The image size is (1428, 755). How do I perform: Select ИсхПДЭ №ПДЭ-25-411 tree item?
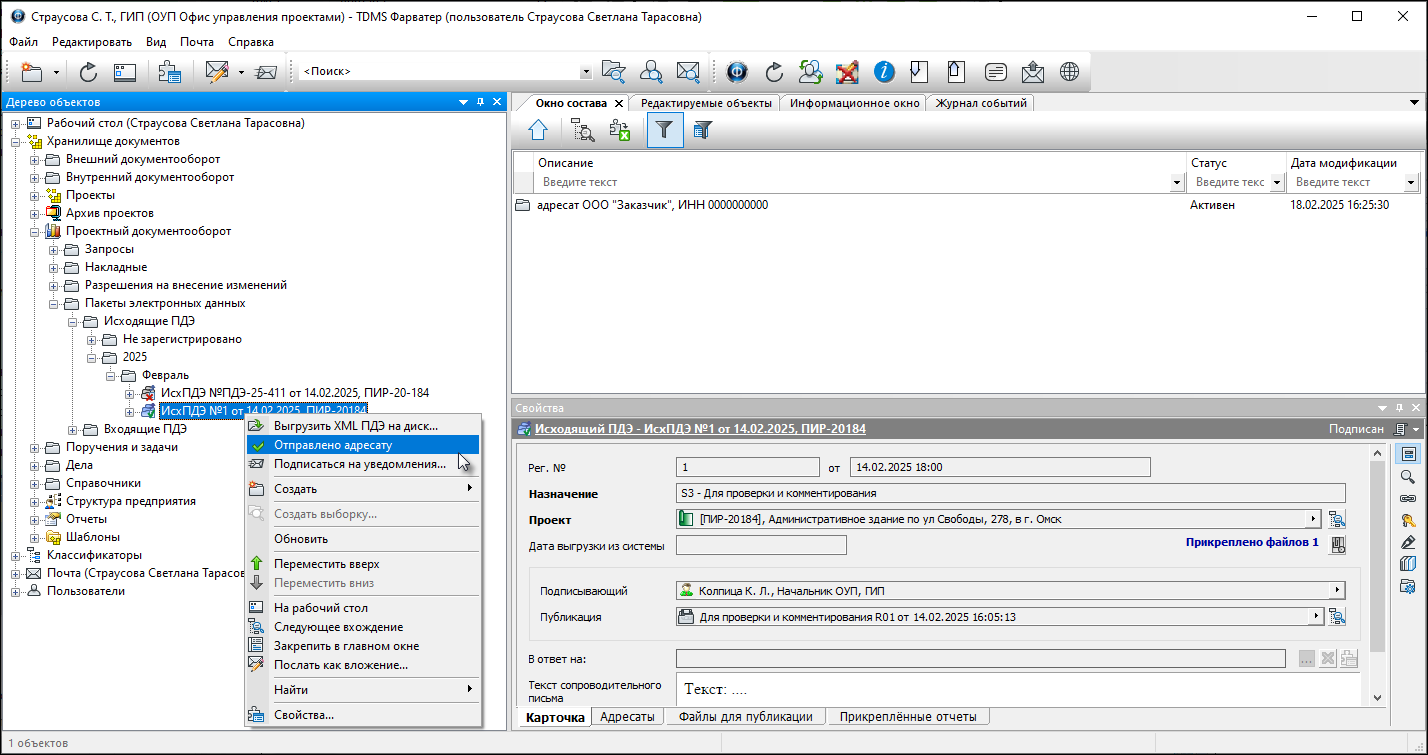(295, 393)
